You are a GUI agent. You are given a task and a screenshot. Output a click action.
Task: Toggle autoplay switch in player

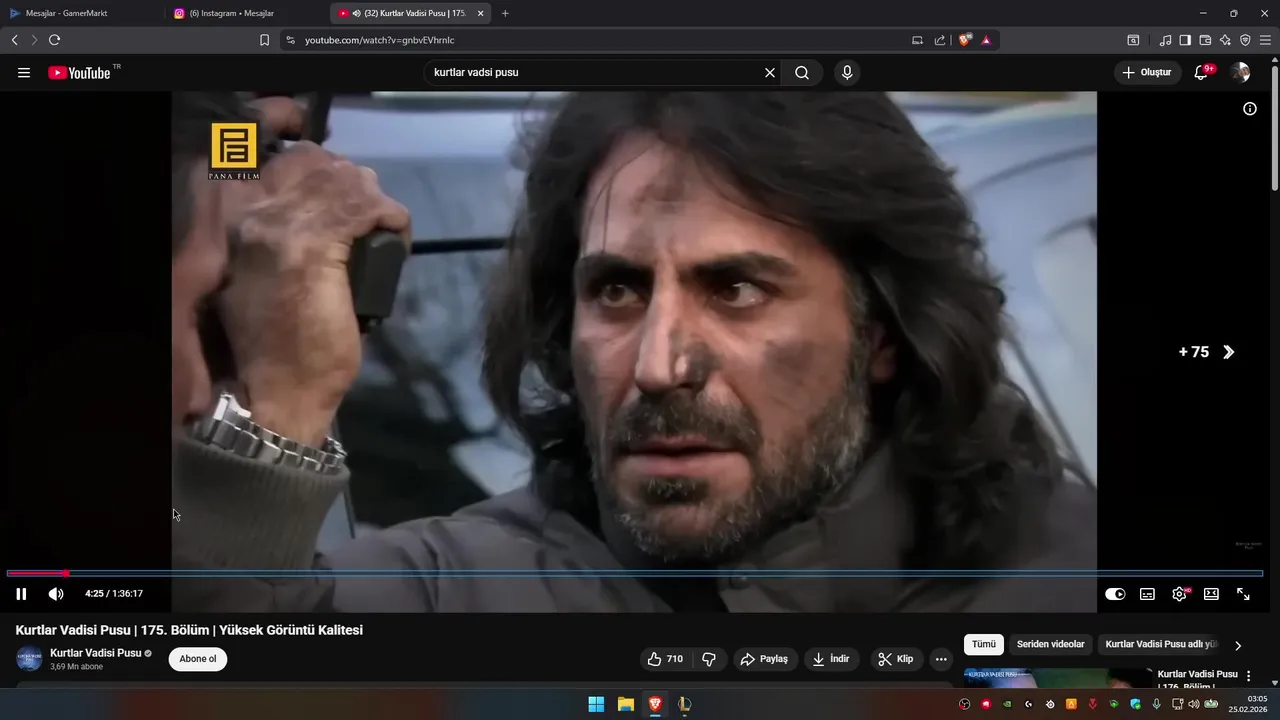(1115, 594)
